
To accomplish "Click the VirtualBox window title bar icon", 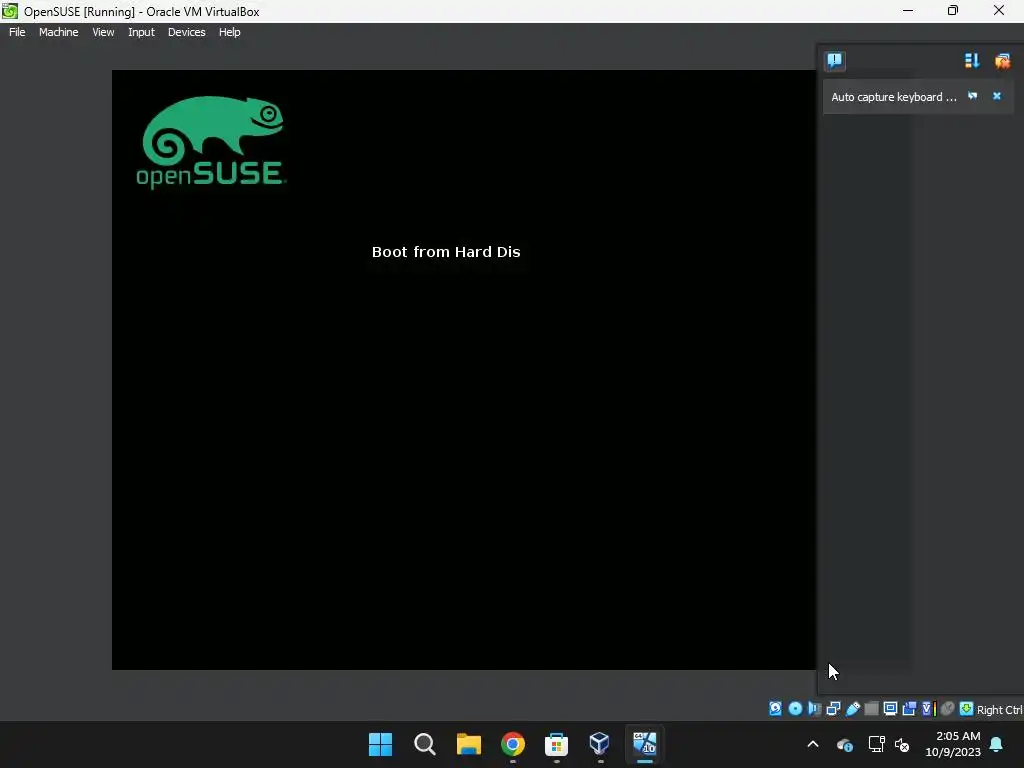I will pos(10,11).
